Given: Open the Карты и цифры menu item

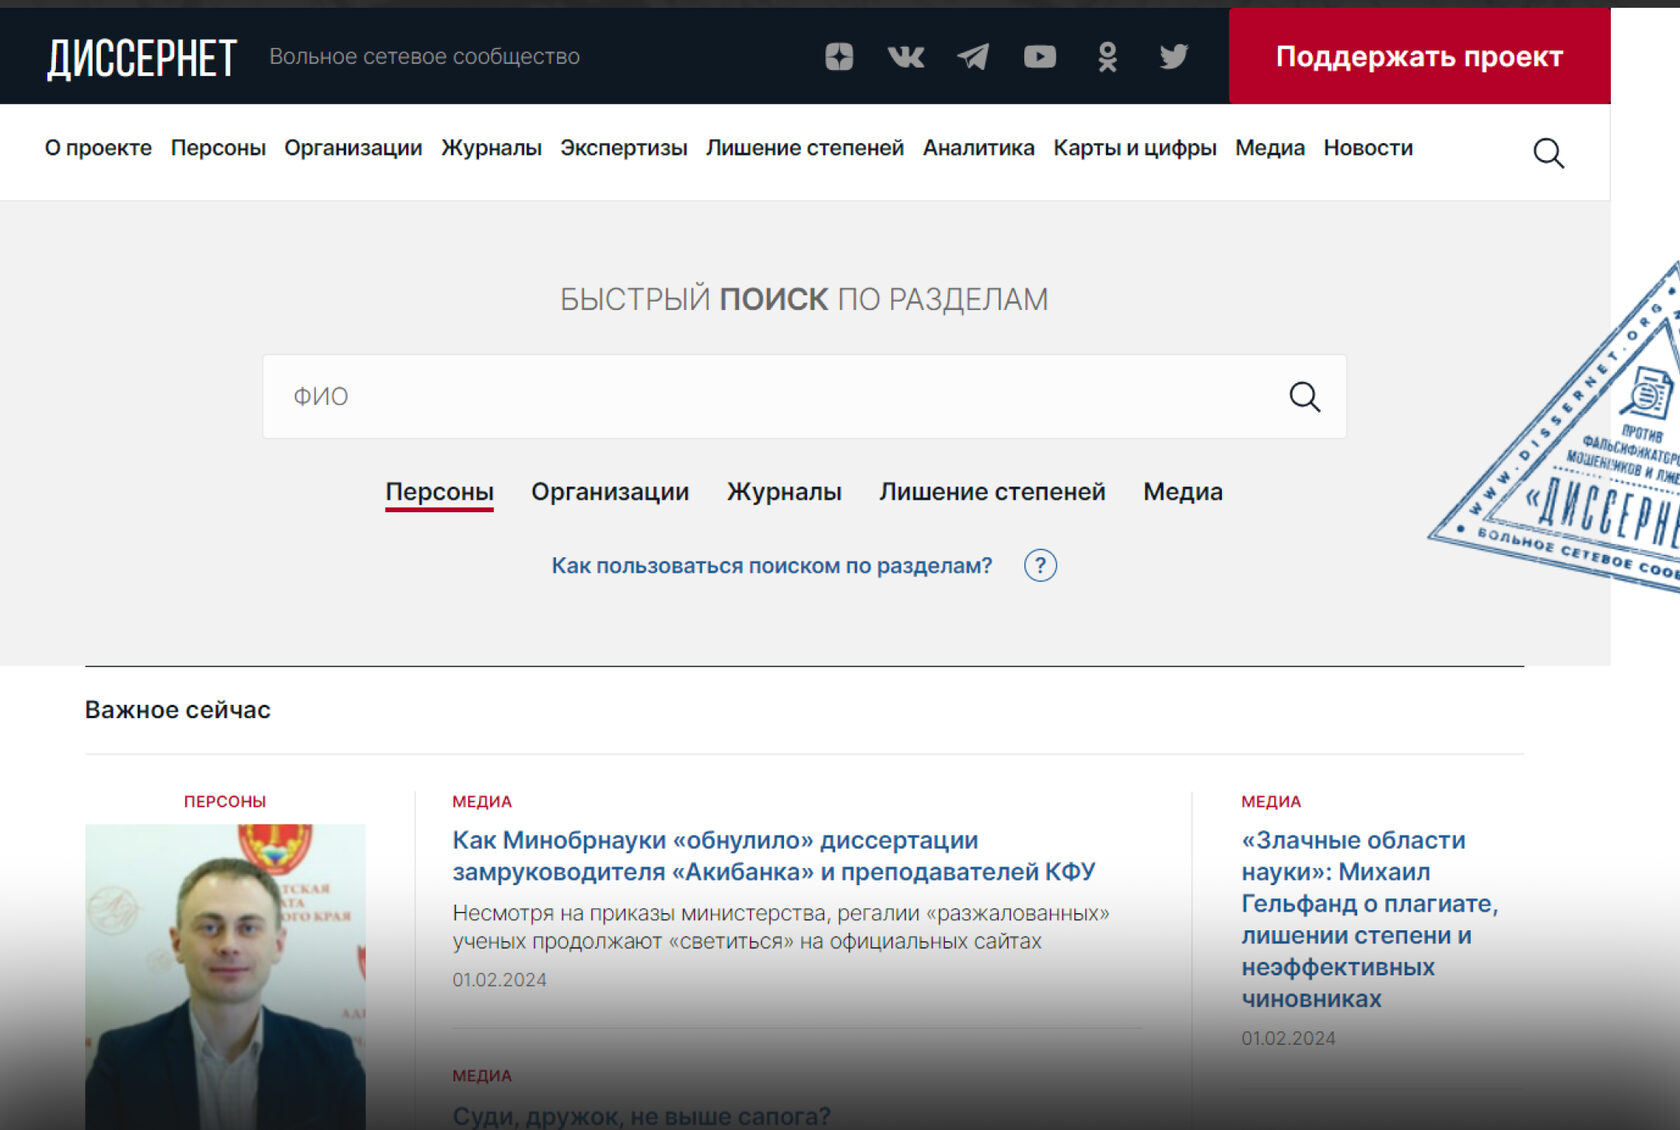Looking at the screenshot, I should pyautogui.click(x=1134, y=148).
